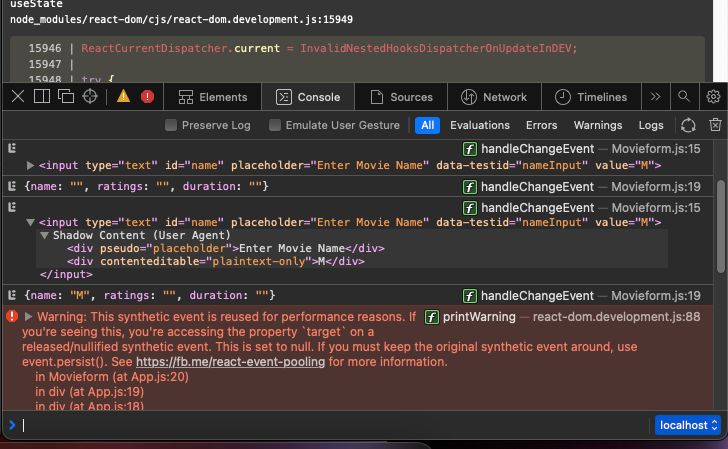Open the Network tab

[x=494, y=97]
